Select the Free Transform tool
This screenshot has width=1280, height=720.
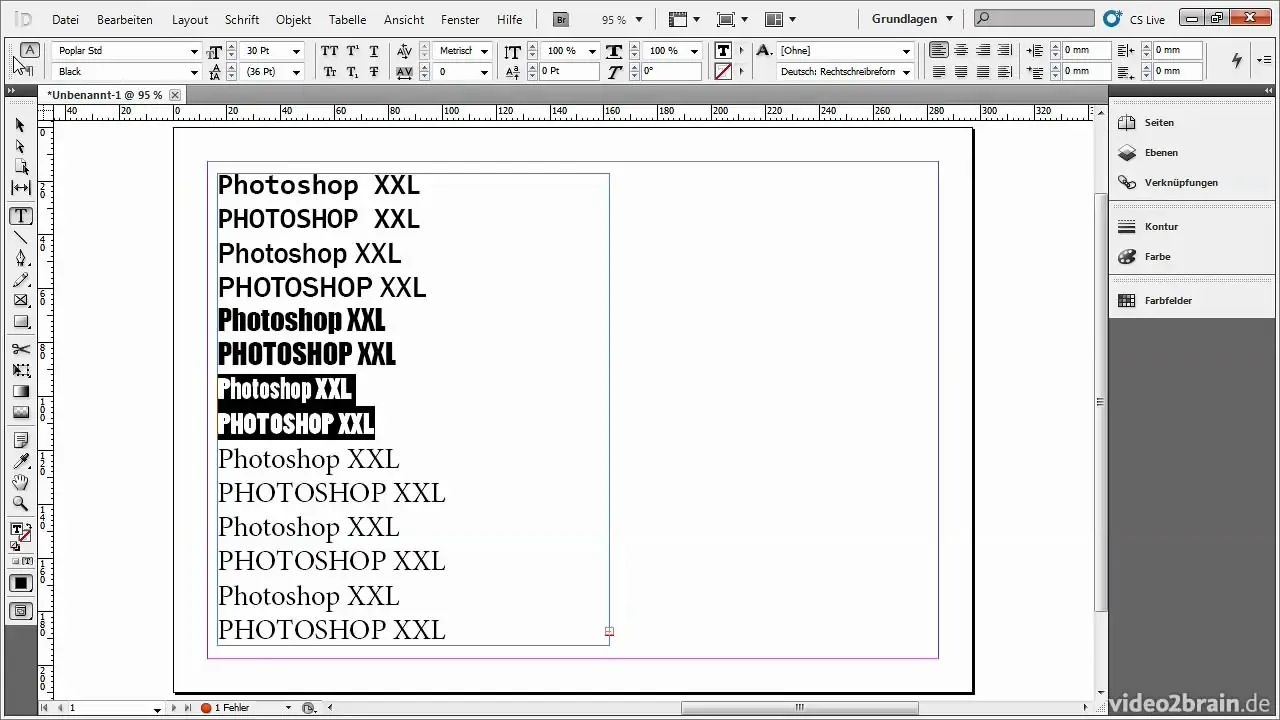(x=20, y=370)
